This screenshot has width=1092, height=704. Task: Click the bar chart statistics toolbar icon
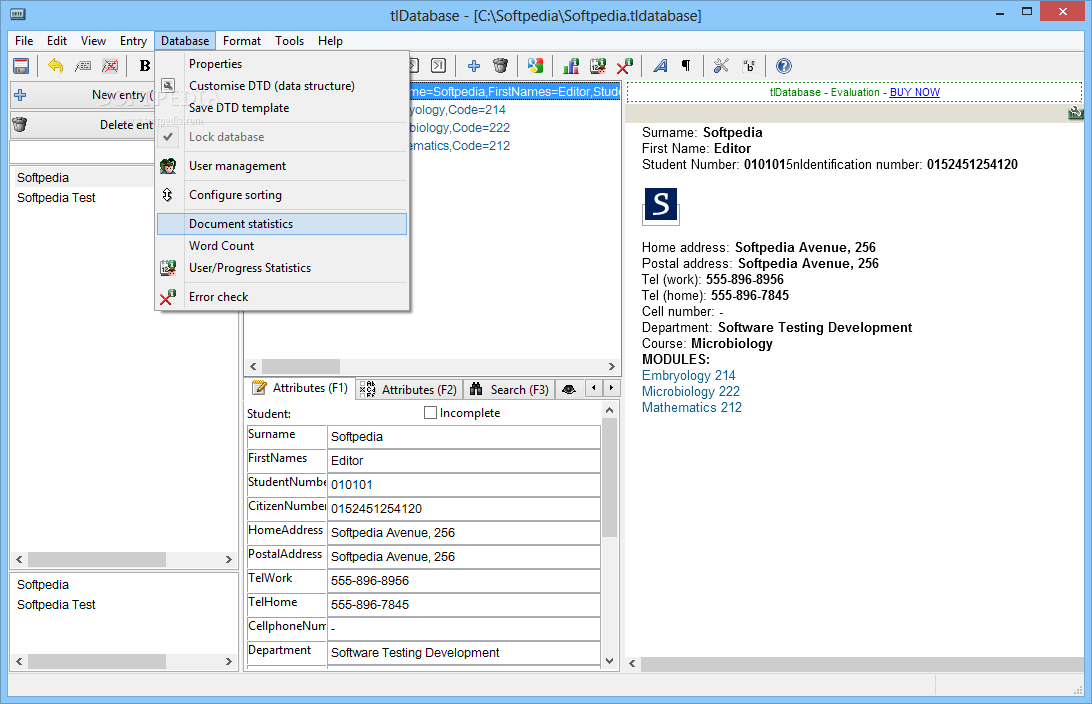coord(571,66)
